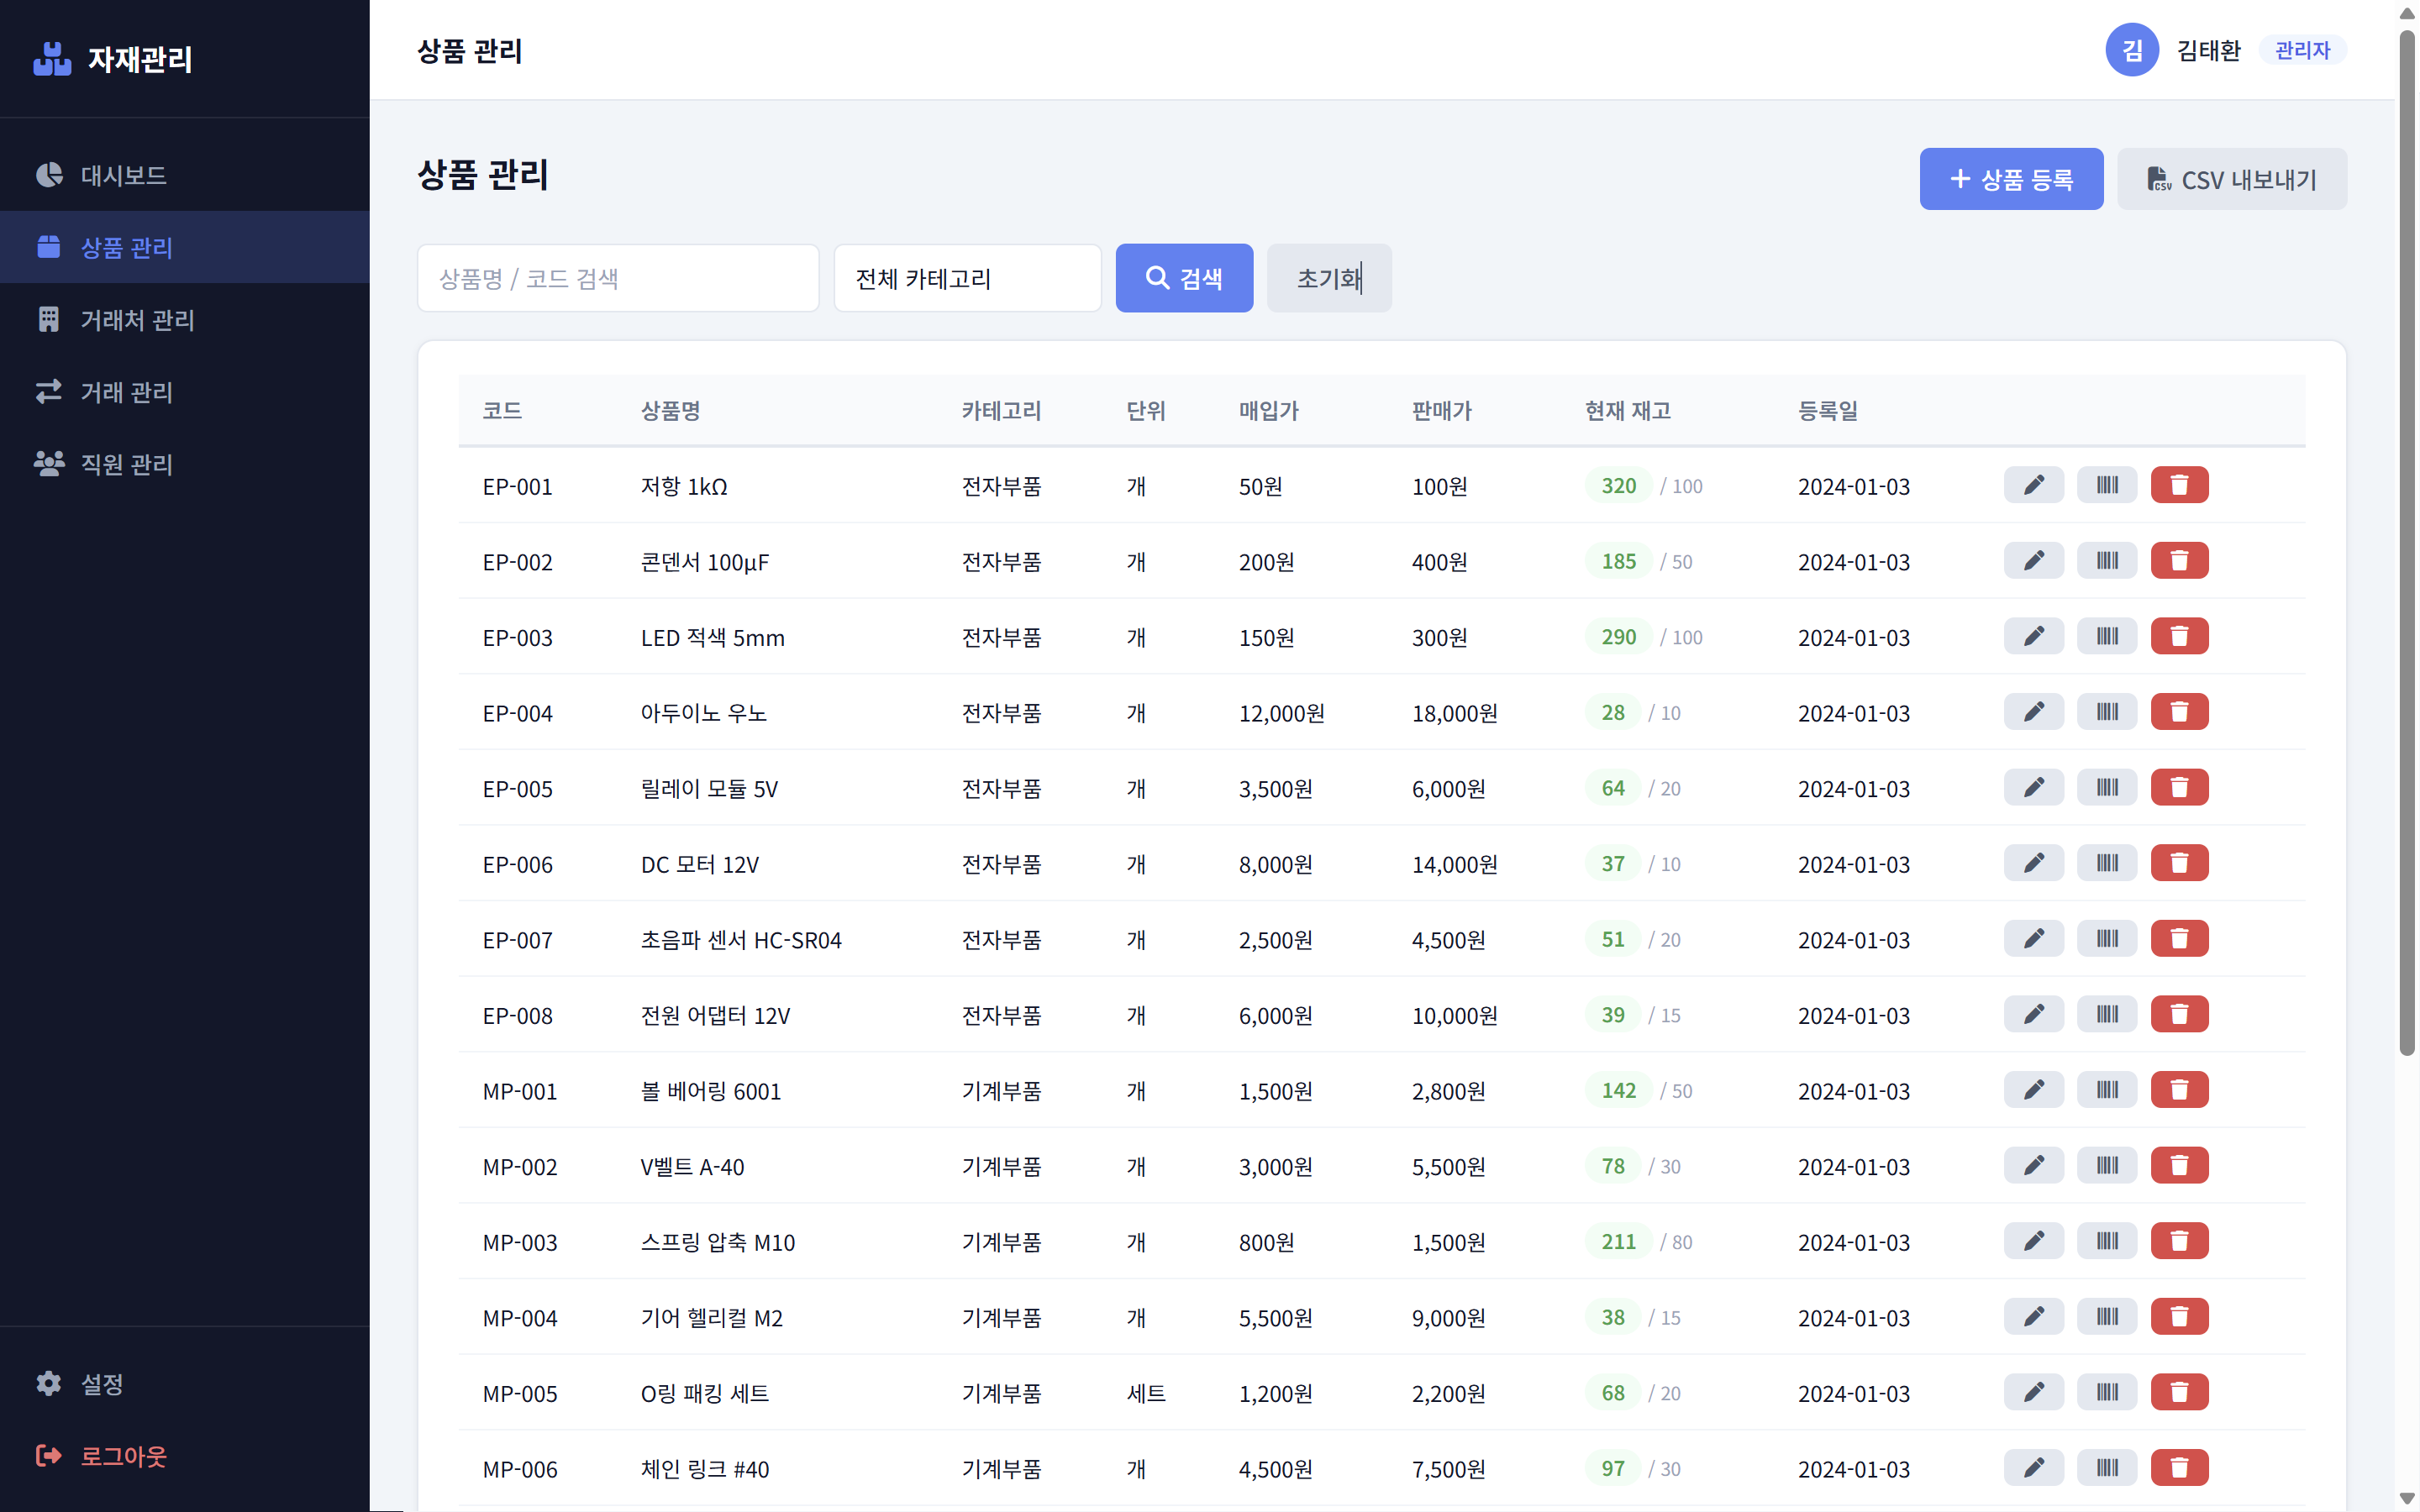
Task: Click code cell MP-005
Action: pos(519,1394)
